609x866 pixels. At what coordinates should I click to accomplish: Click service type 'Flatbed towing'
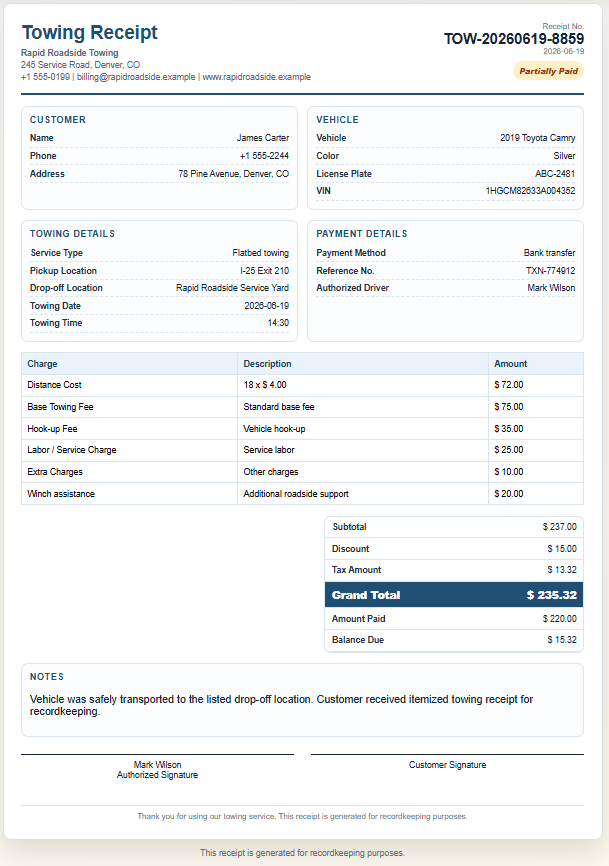click(x=261, y=253)
